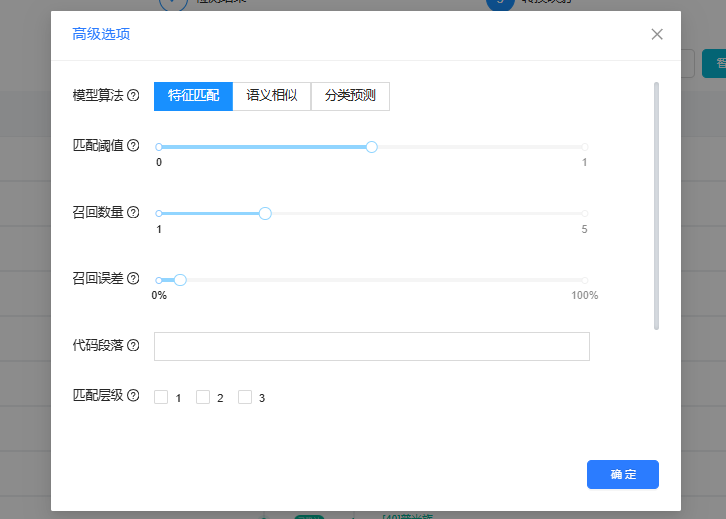Click help icon beside 匹配阈值
The image size is (726, 519).
[x=133, y=146]
